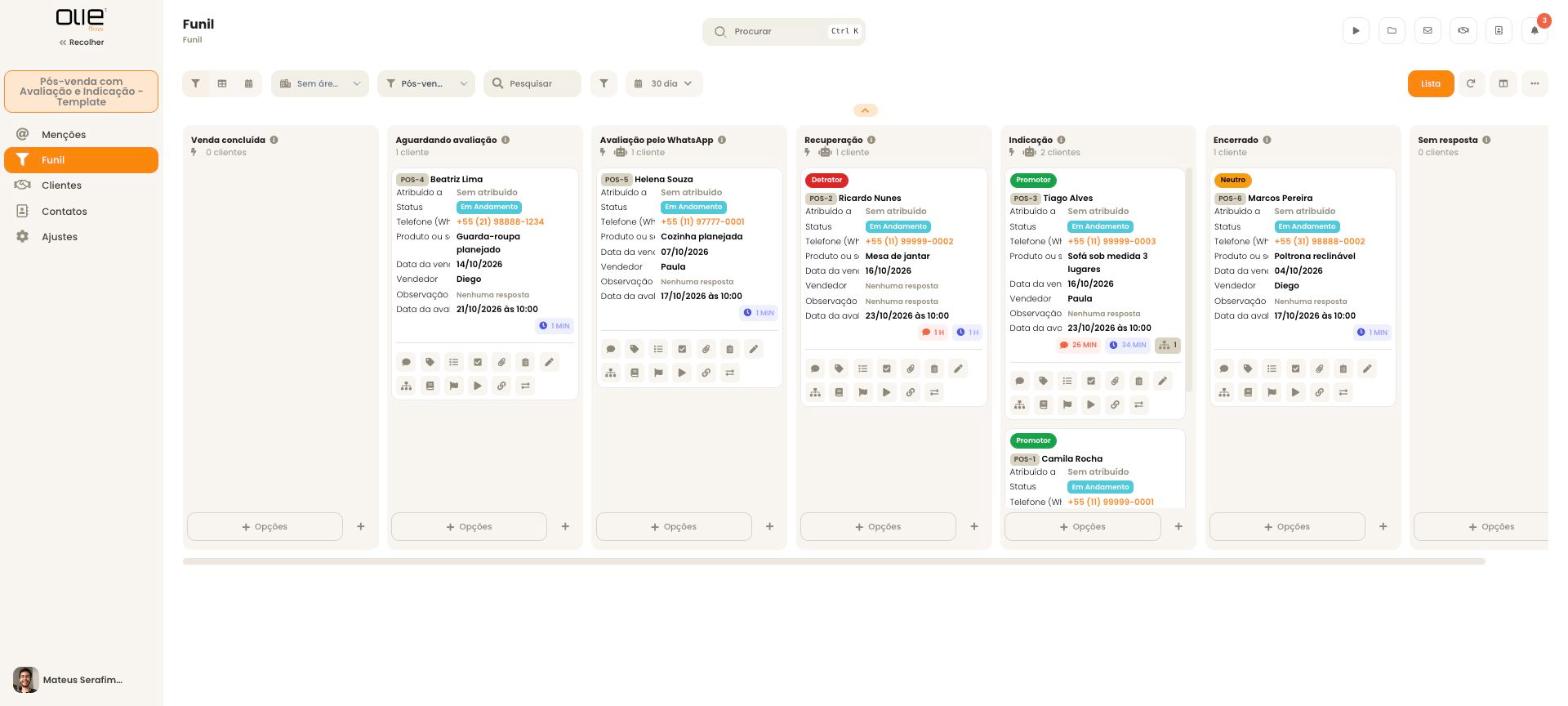Refresh the funnel board
This screenshot has height=706, width=1568.
[1470, 84]
